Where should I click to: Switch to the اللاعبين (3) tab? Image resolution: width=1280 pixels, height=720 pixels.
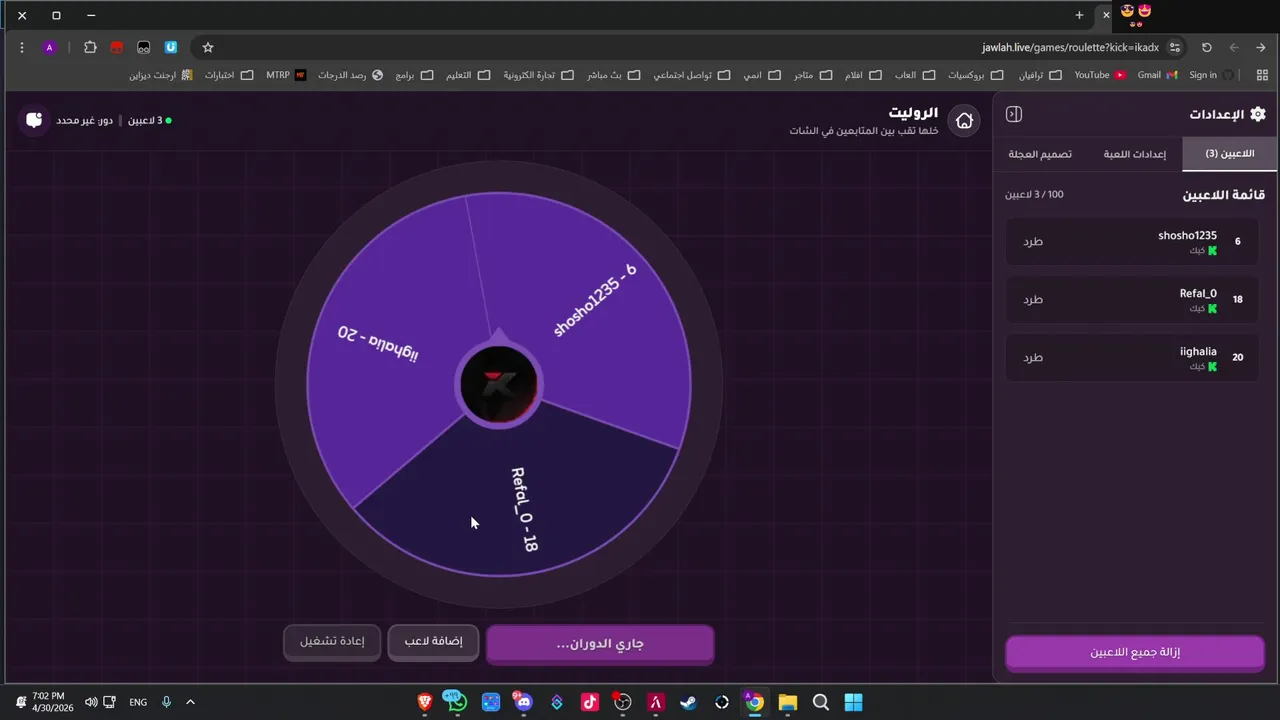[1230, 154]
